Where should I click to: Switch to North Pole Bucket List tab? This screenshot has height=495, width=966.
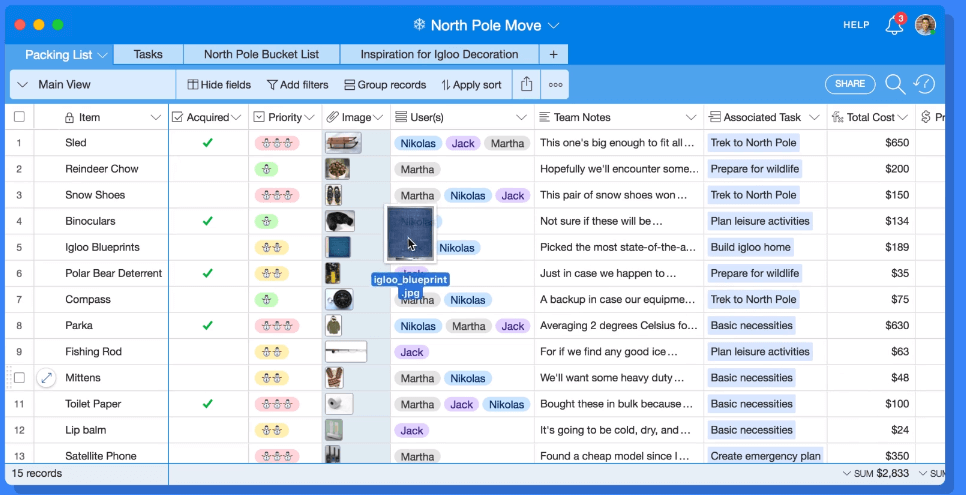click(261, 54)
